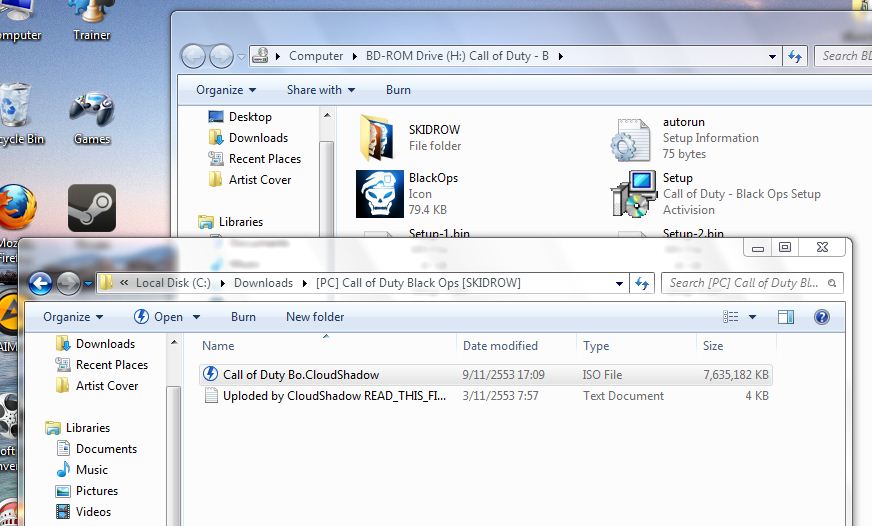
Task: Navigate to Downloads breadcrumb in address bar
Action: pos(263,283)
